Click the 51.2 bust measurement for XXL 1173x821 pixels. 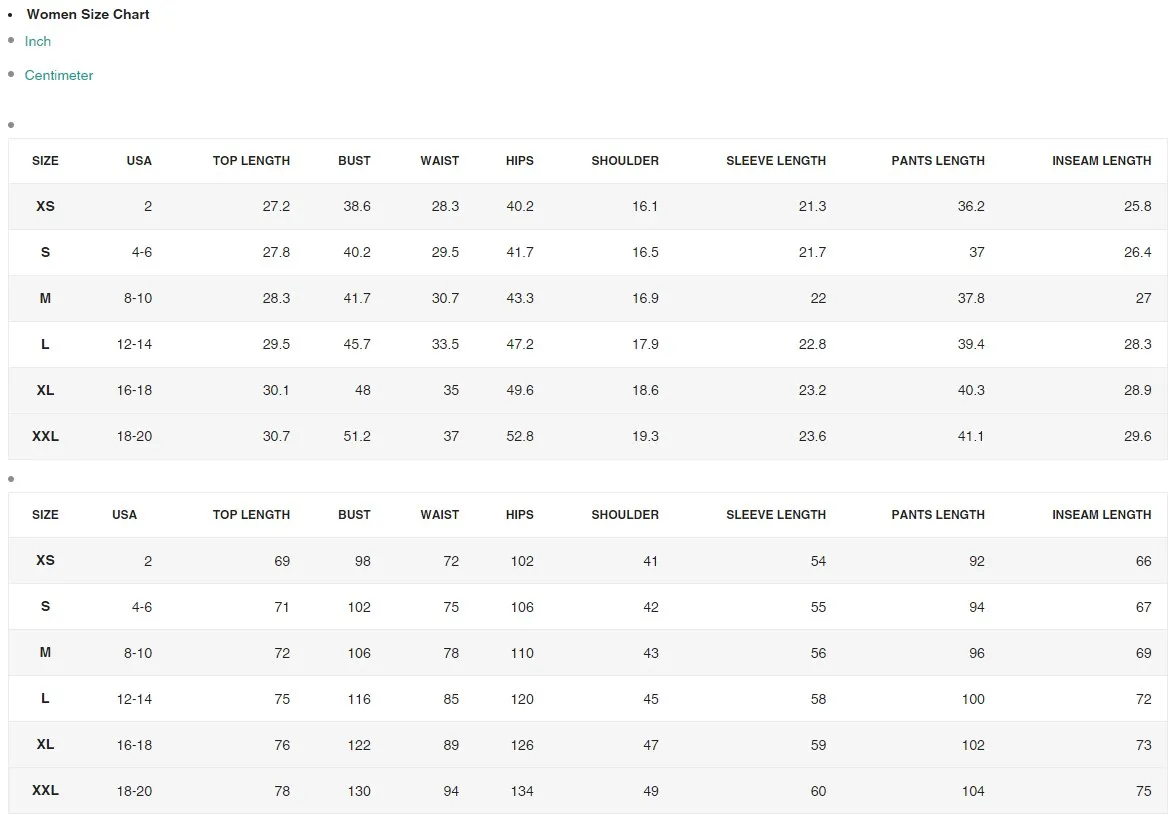(356, 436)
